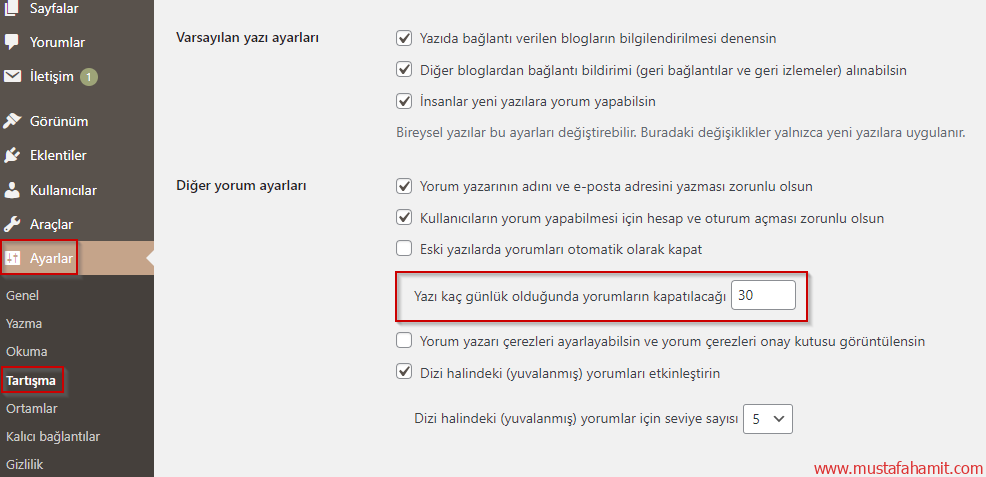Click the days-old number input field
Viewport: 986px width, 477px height.
[x=763, y=295]
